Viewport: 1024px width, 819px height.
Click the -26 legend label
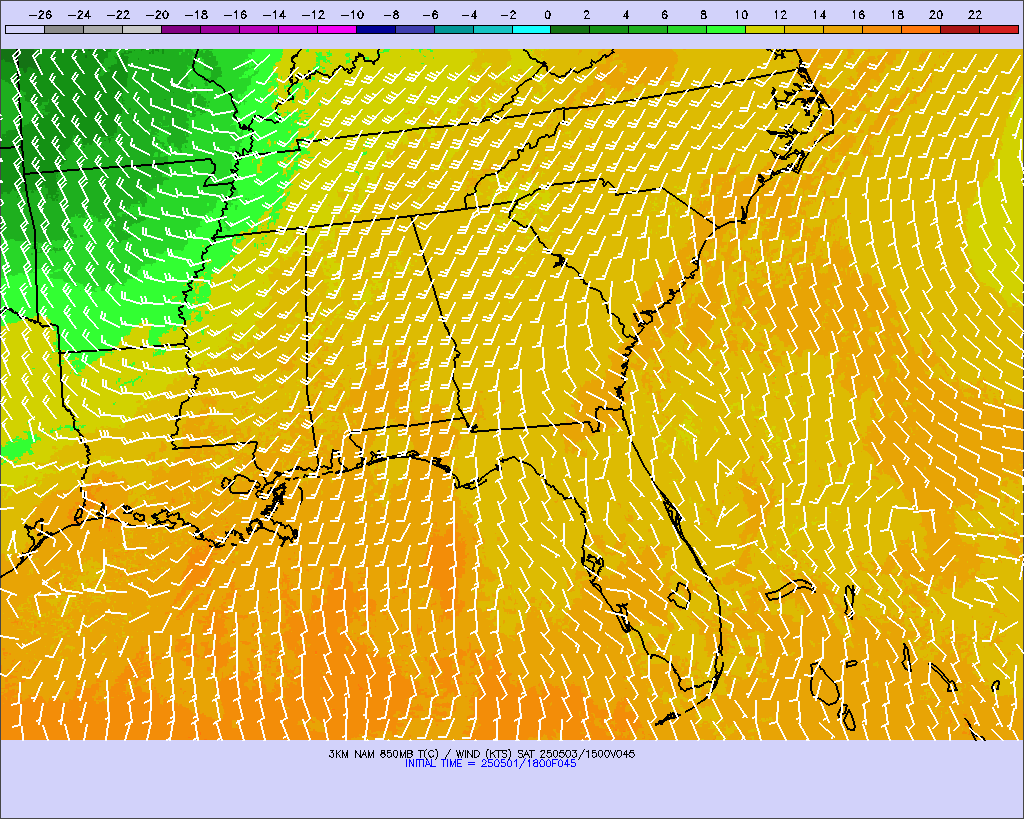pos(40,15)
